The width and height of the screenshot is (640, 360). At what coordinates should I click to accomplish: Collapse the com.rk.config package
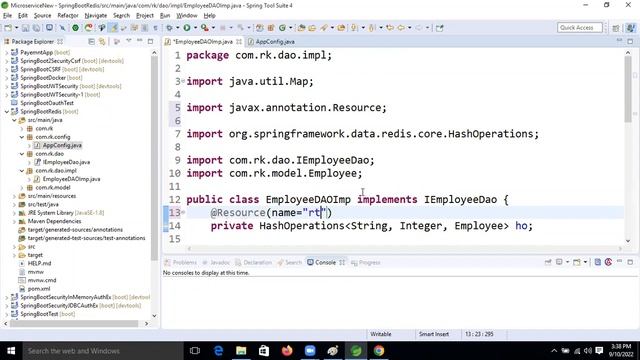coord(22,137)
